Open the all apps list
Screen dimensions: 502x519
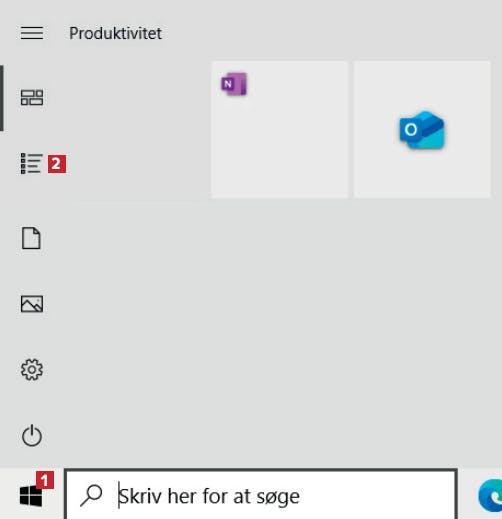(32, 163)
